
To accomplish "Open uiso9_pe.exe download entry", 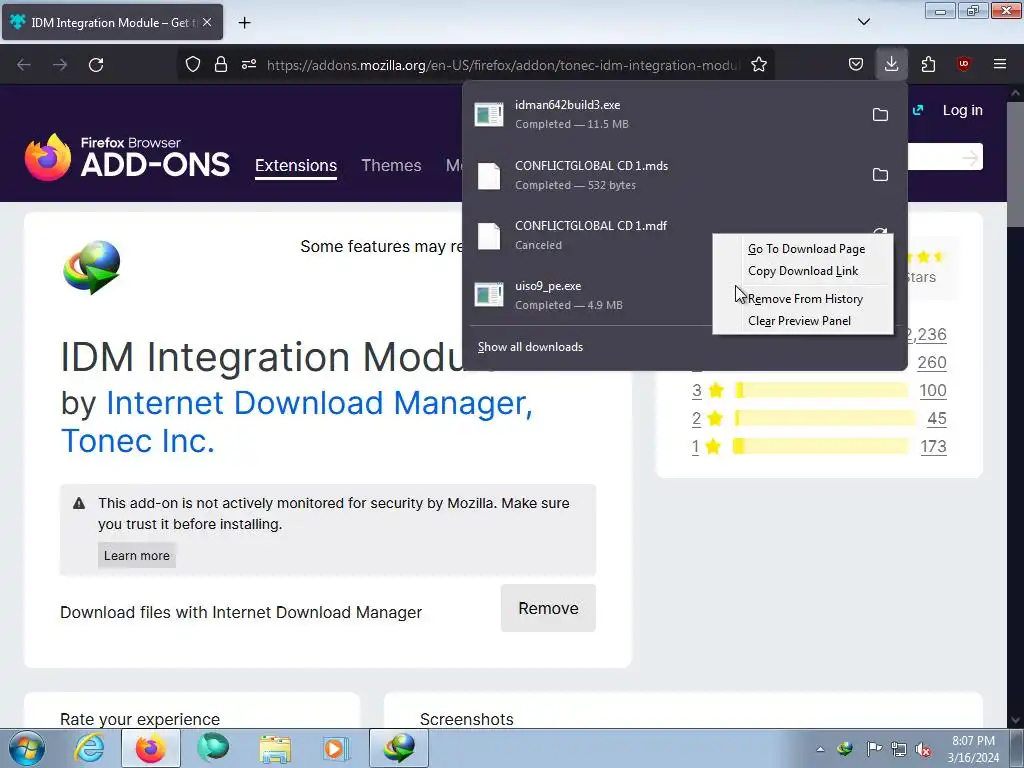I will coord(591,295).
